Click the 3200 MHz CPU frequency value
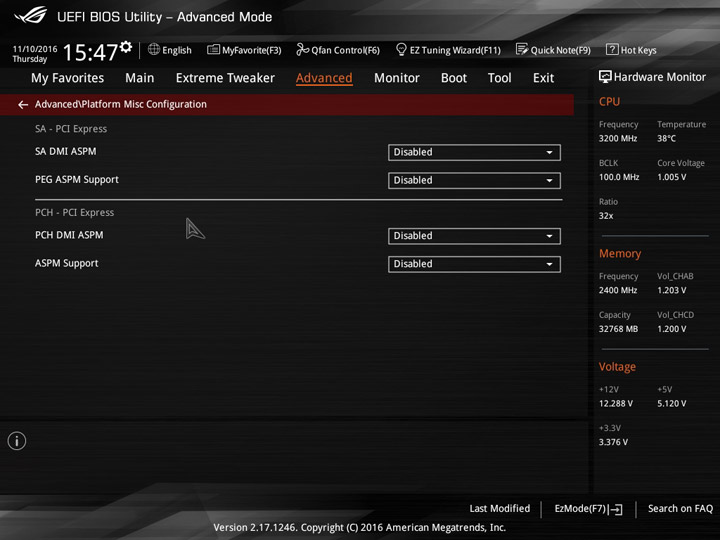The height and width of the screenshot is (540, 720). click(618, 139)
